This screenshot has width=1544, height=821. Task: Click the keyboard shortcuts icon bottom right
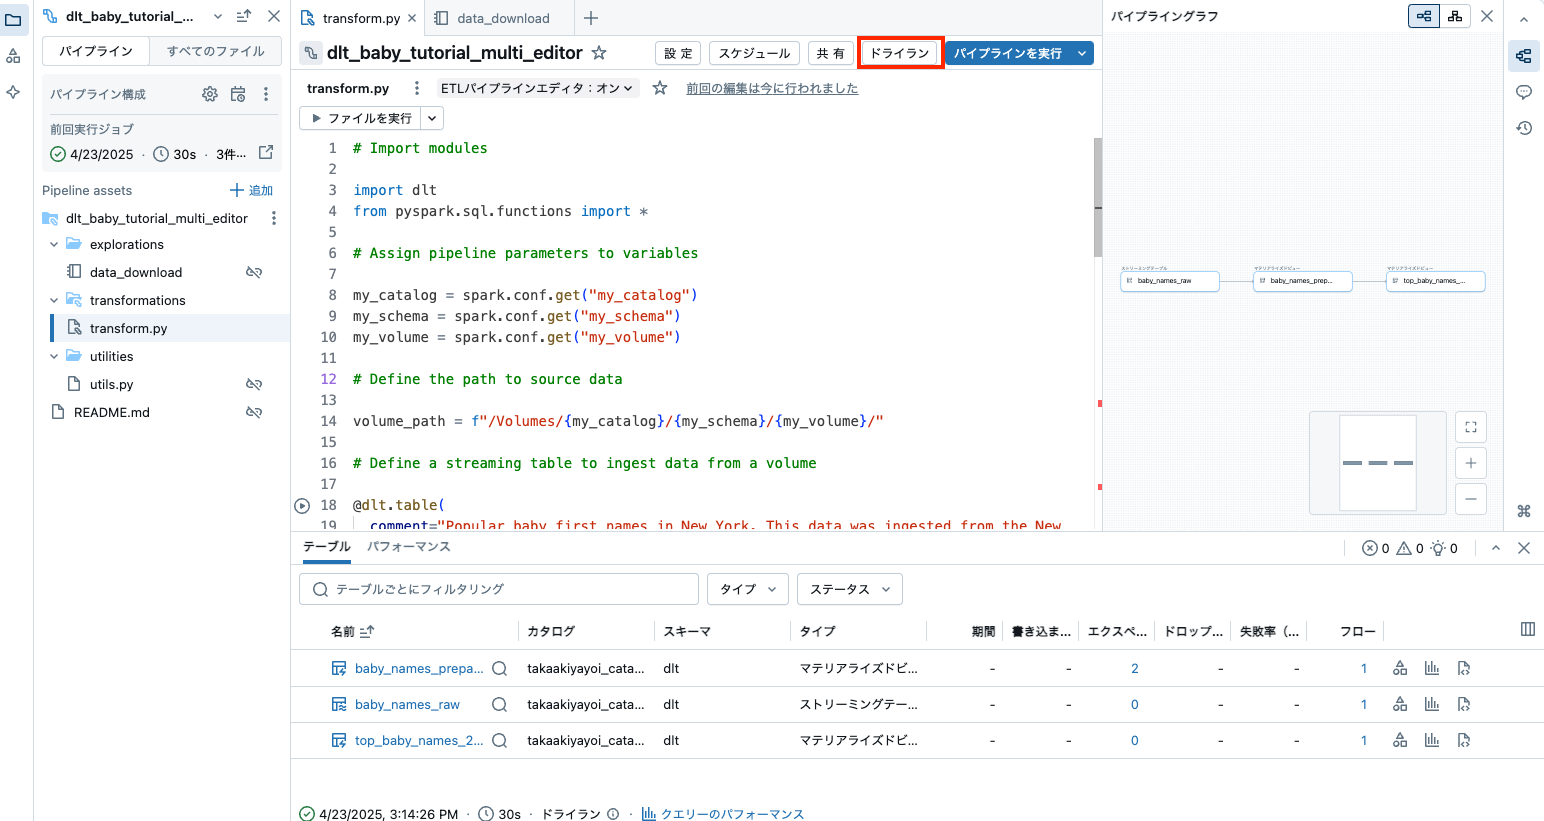pos(1524,511)
